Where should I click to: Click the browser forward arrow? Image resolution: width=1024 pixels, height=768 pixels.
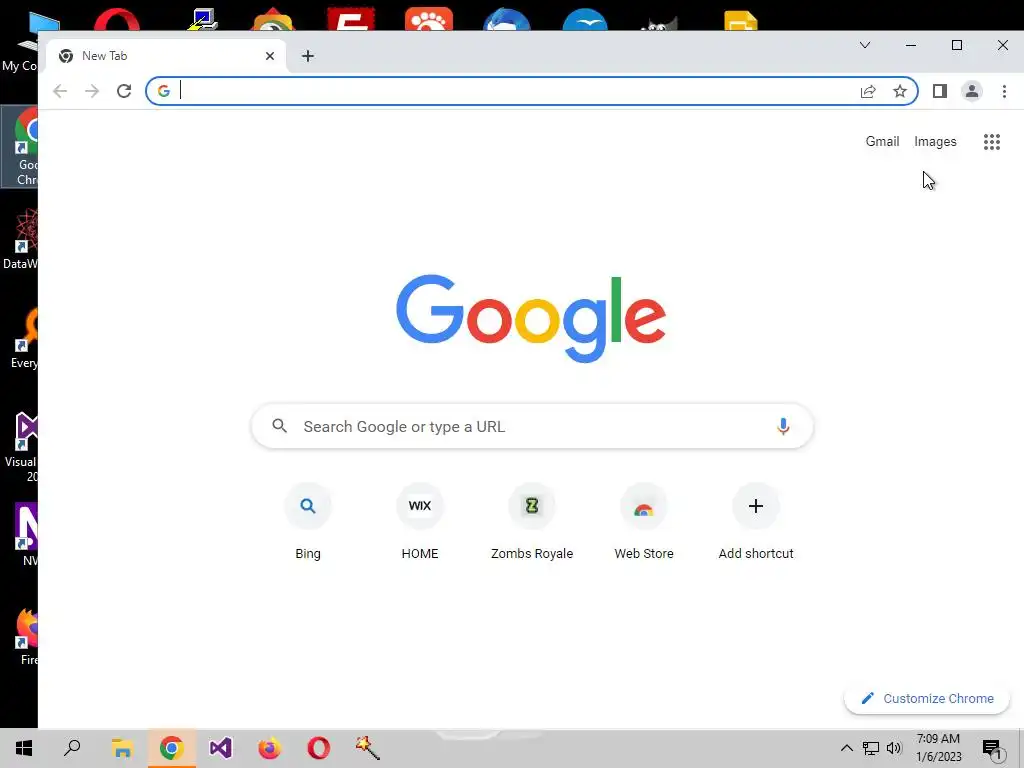click(x=92, y=91)
